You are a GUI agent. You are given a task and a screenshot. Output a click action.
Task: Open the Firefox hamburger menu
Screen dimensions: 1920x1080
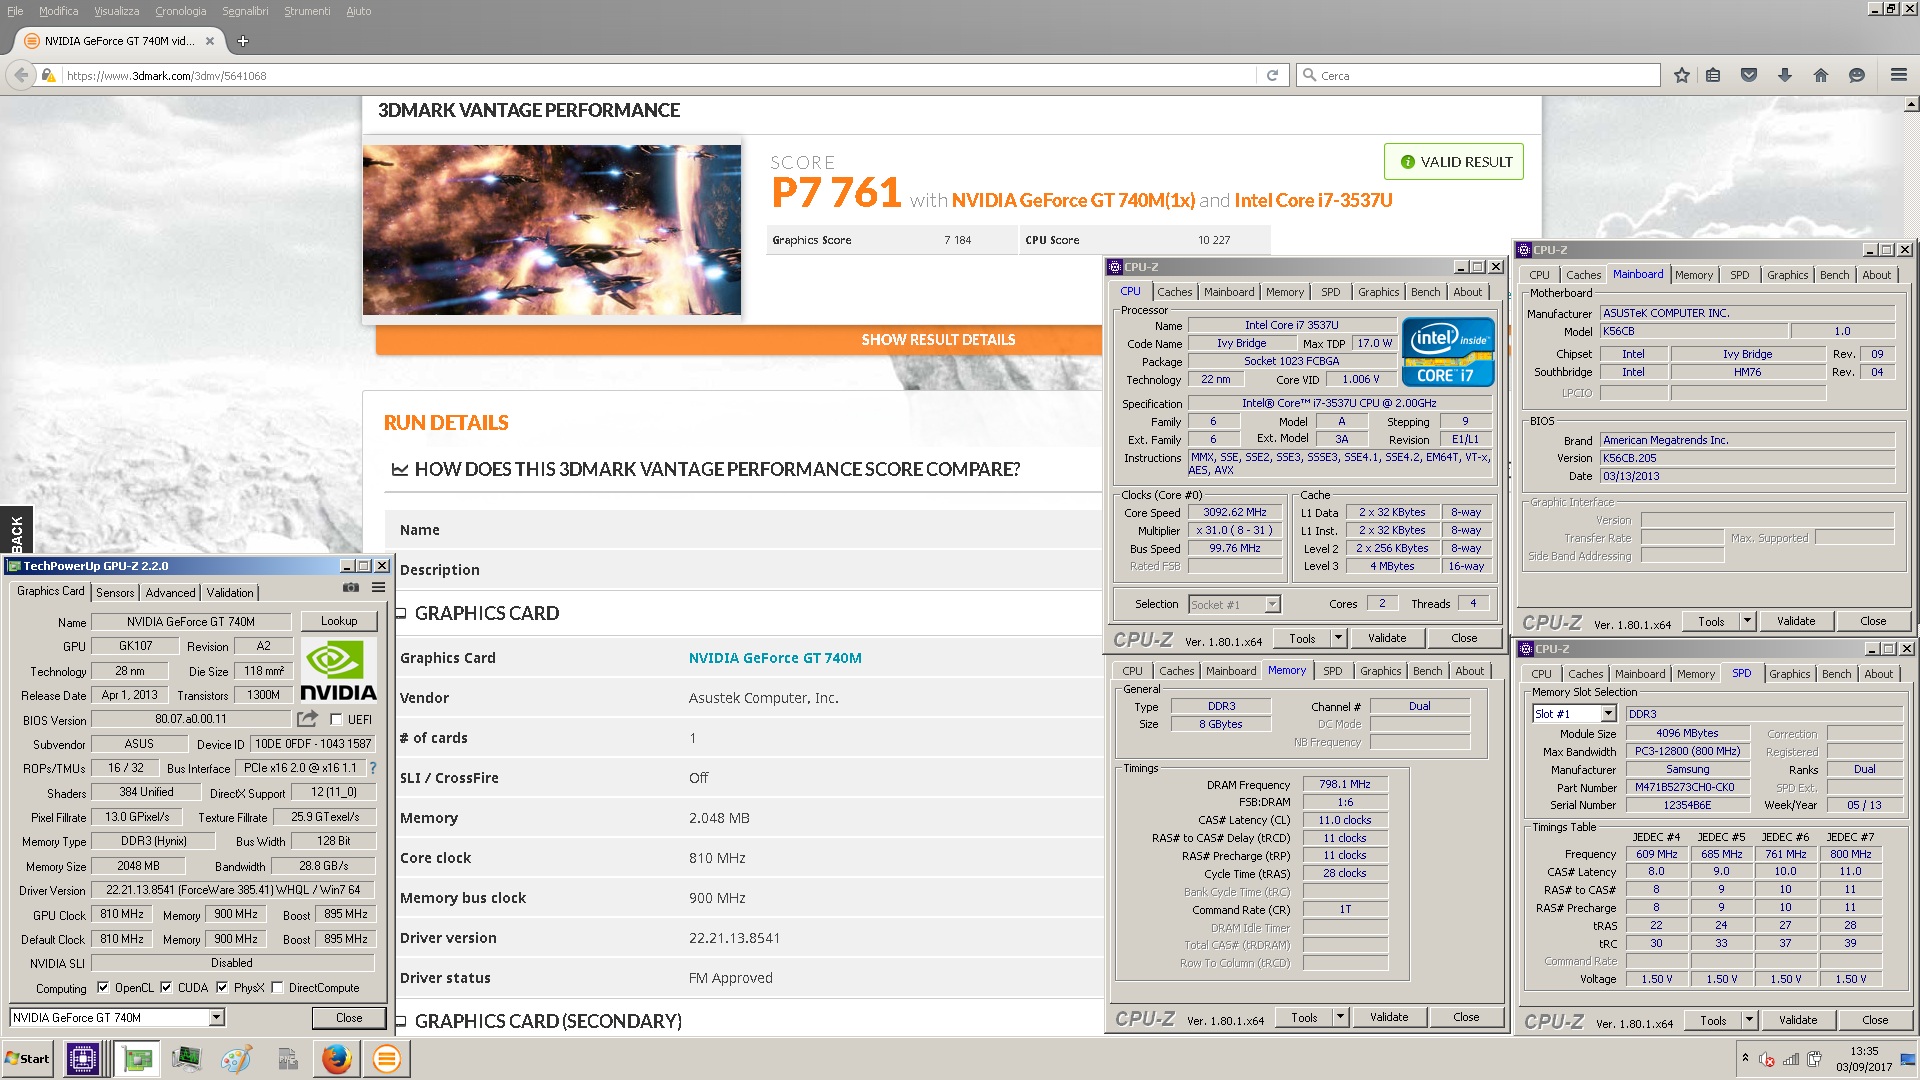pyautogui.click(x=1899, y=75)
